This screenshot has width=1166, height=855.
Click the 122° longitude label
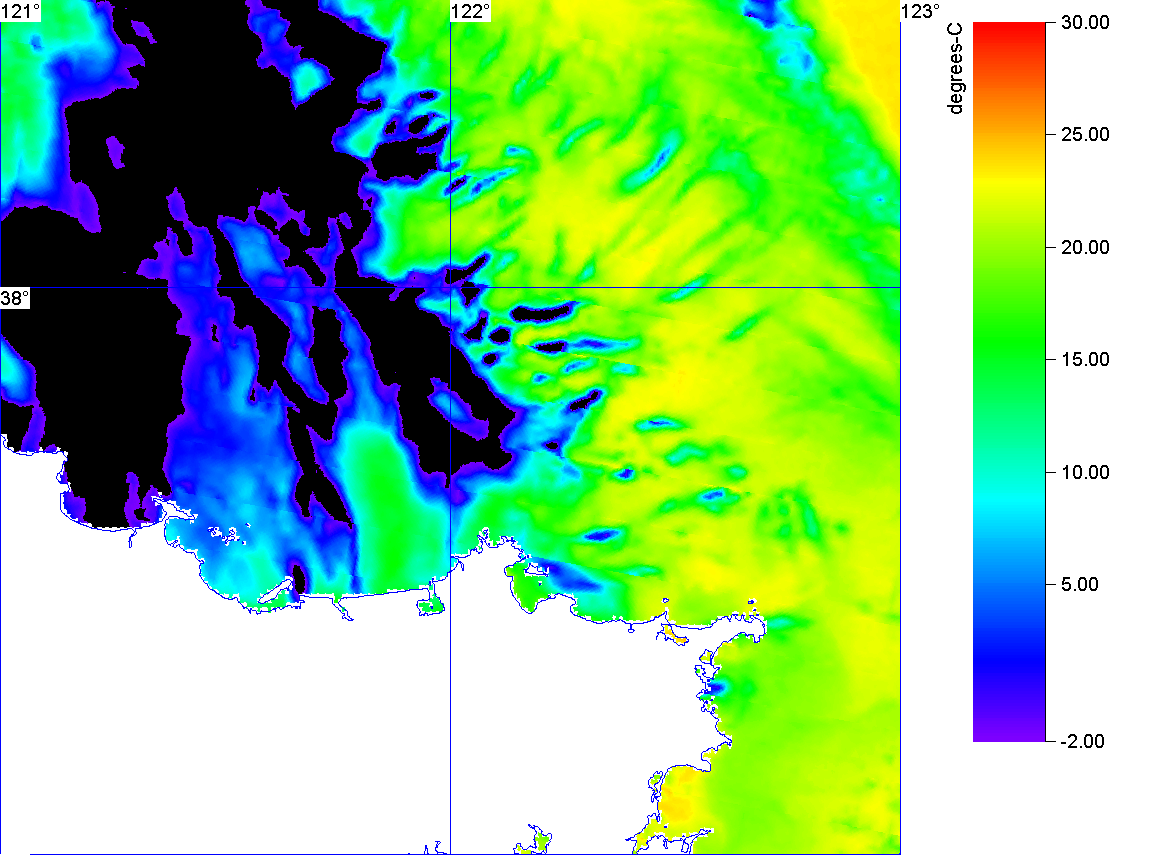point(471,11)
